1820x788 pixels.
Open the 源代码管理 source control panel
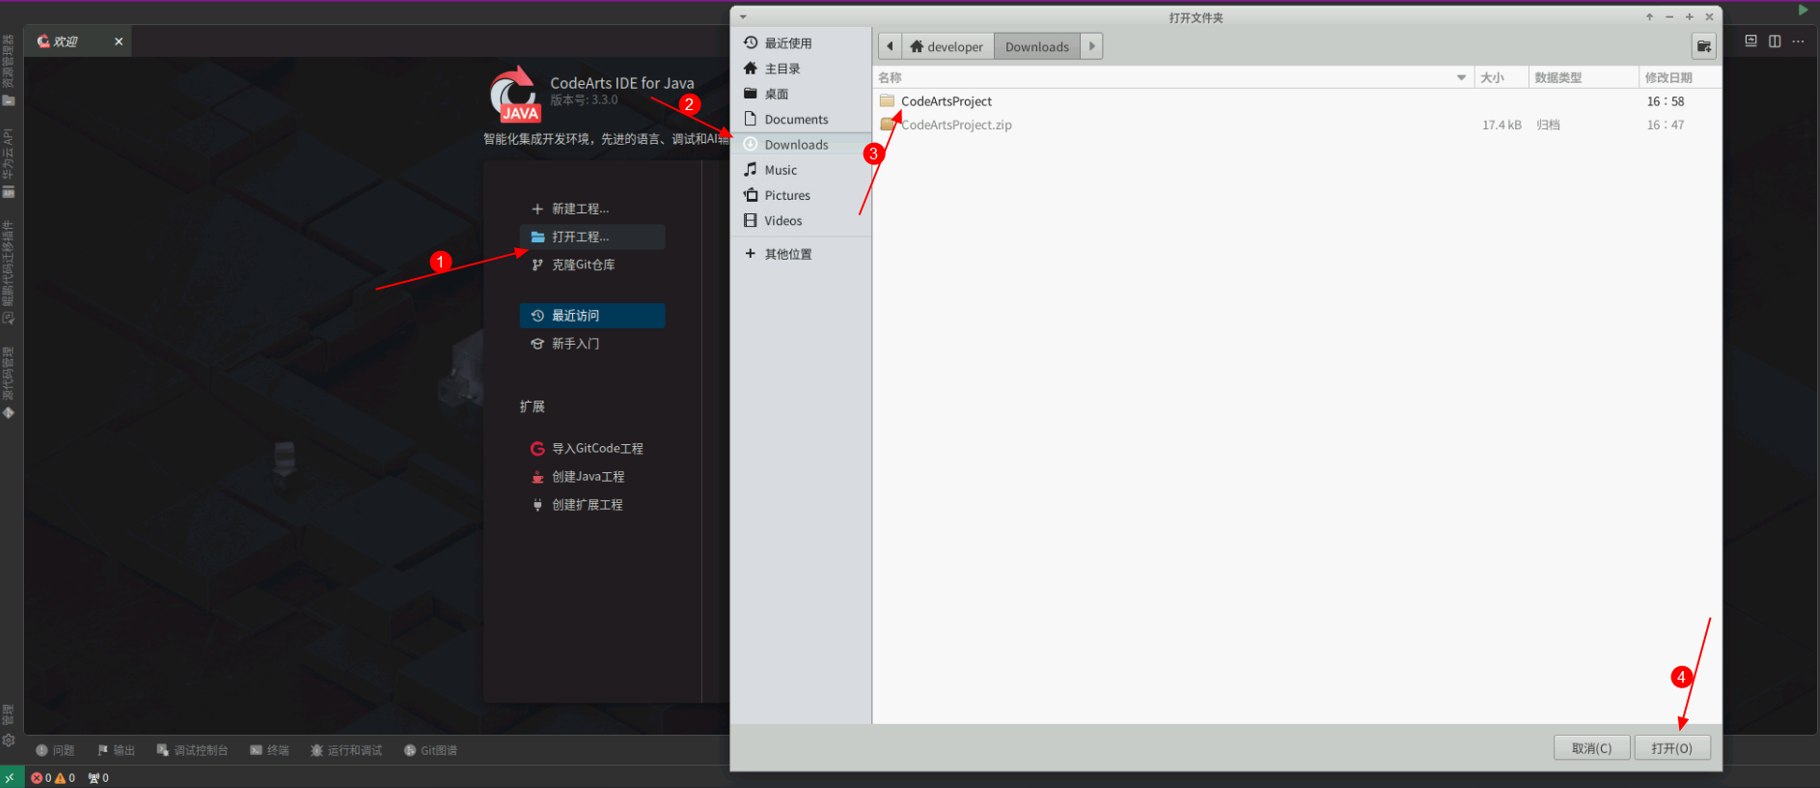8,382
